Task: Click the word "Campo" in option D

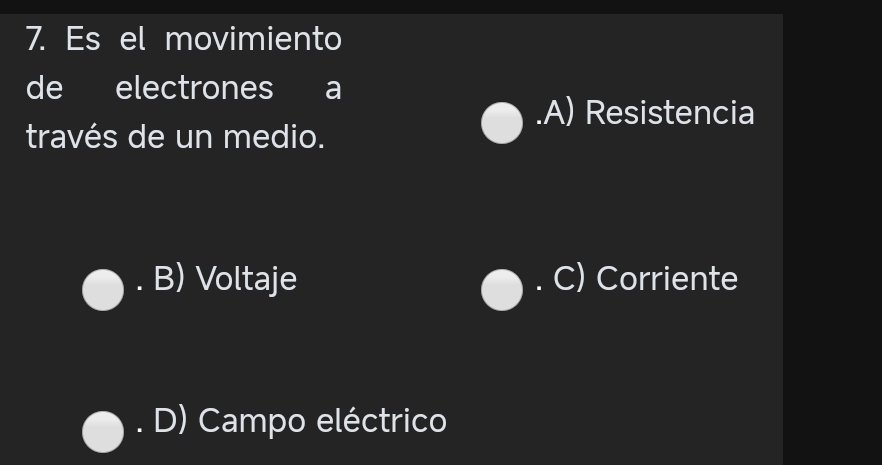Action: 252,421
